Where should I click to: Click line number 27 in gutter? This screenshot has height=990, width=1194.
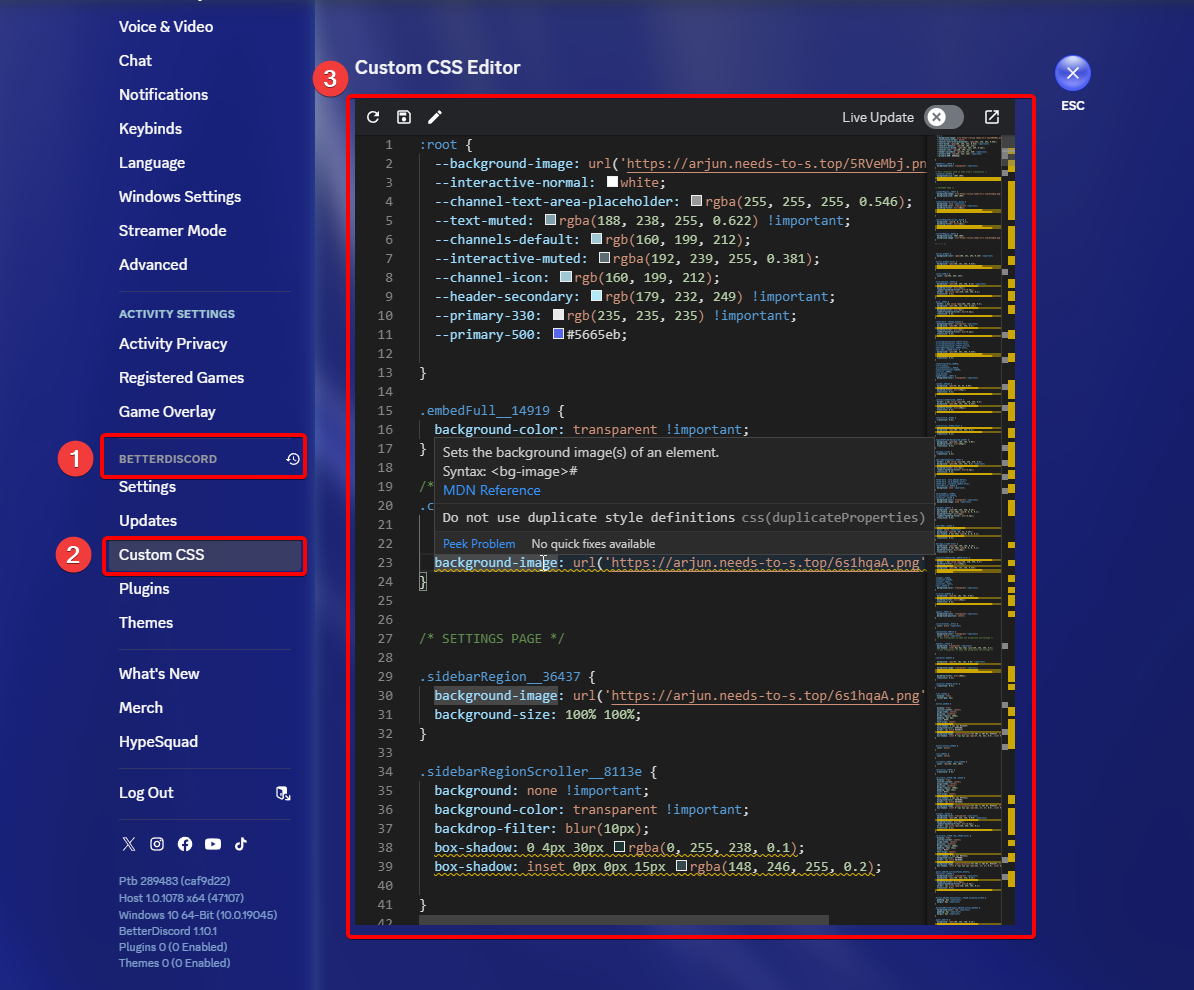385,638
